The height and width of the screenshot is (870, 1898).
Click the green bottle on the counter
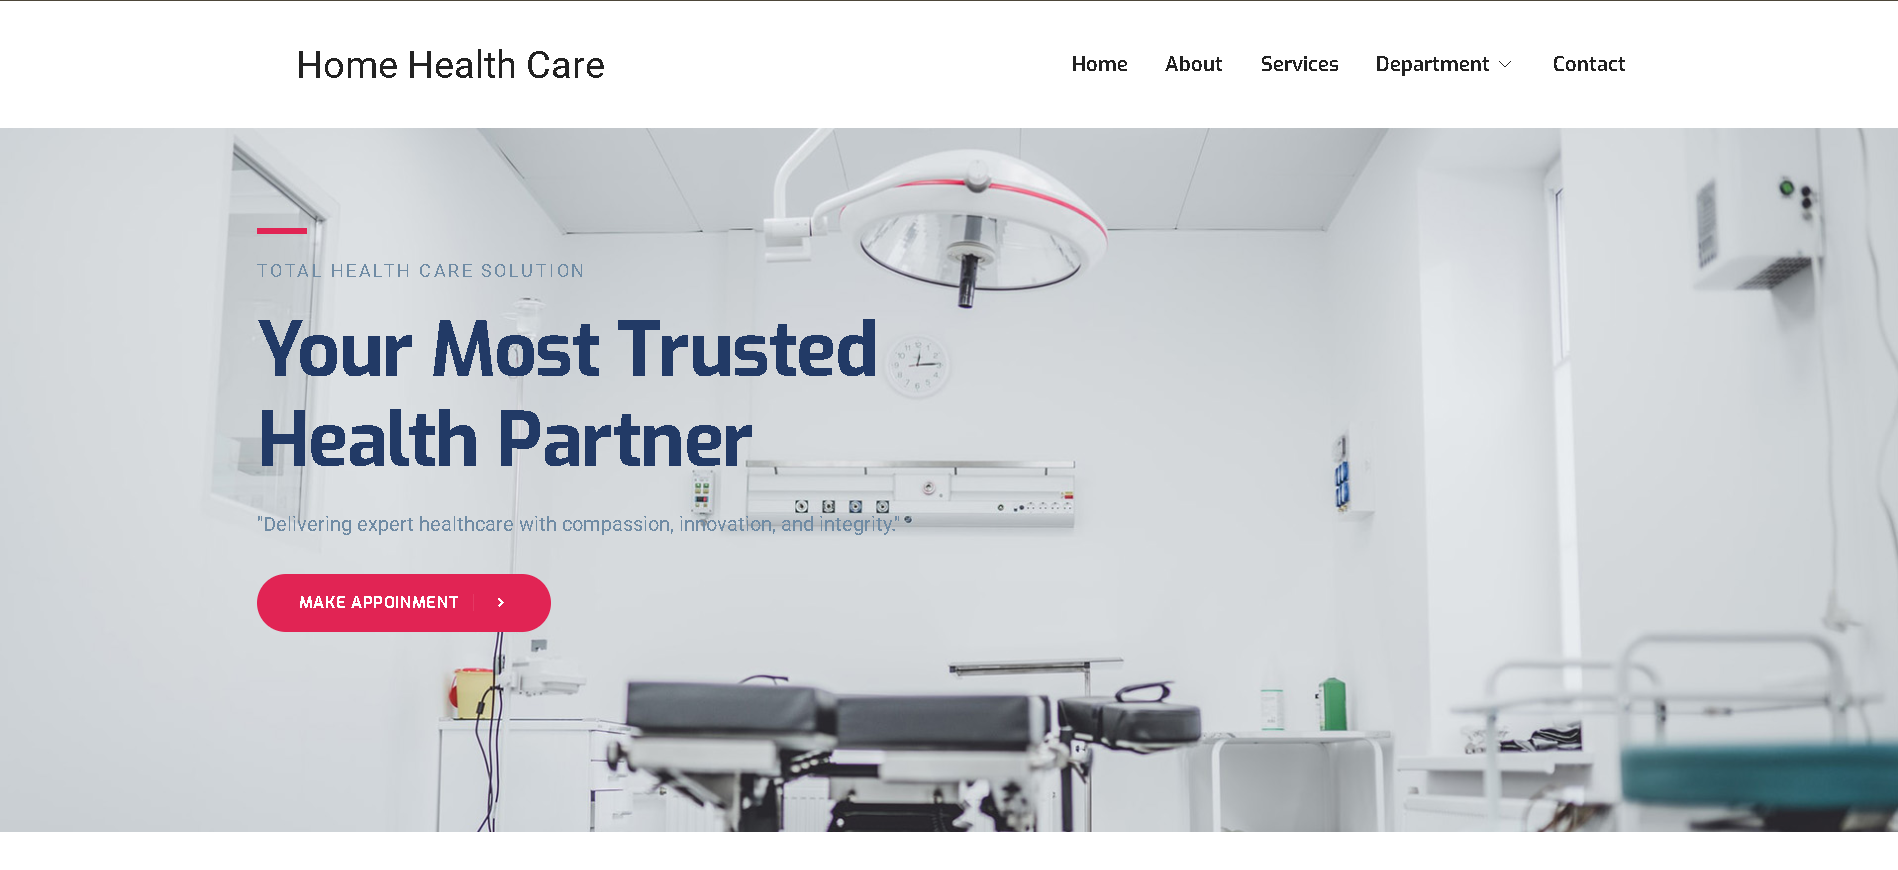click(x=1333, y=704)
